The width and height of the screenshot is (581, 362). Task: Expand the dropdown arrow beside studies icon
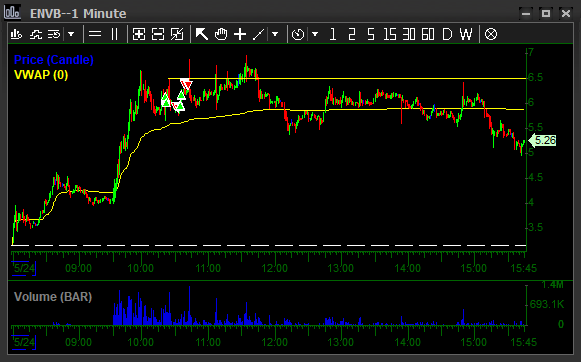(71, 34)
